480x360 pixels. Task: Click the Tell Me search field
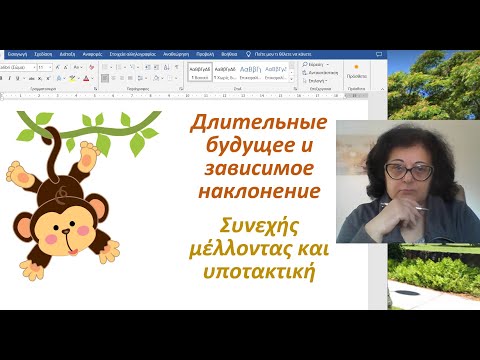(283, 54)
